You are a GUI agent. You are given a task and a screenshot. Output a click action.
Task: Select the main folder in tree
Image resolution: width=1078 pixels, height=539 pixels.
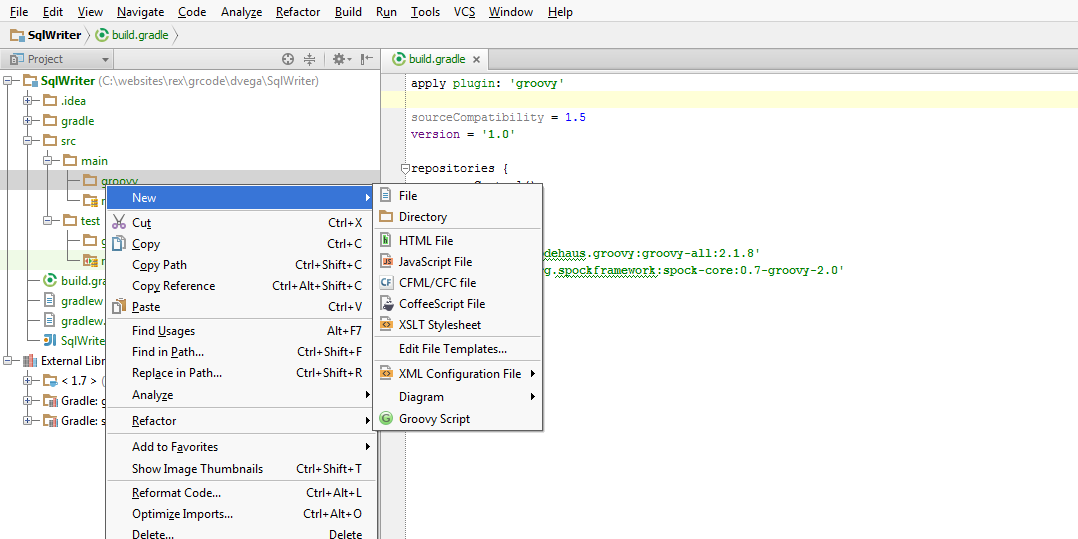click(94, 161)
